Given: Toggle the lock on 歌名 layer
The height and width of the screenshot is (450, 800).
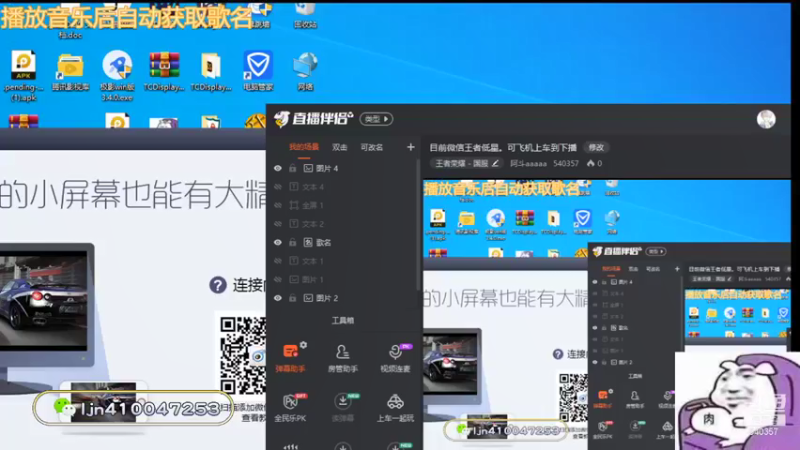Looking at the screenshot, I should (x=292, y=242).
